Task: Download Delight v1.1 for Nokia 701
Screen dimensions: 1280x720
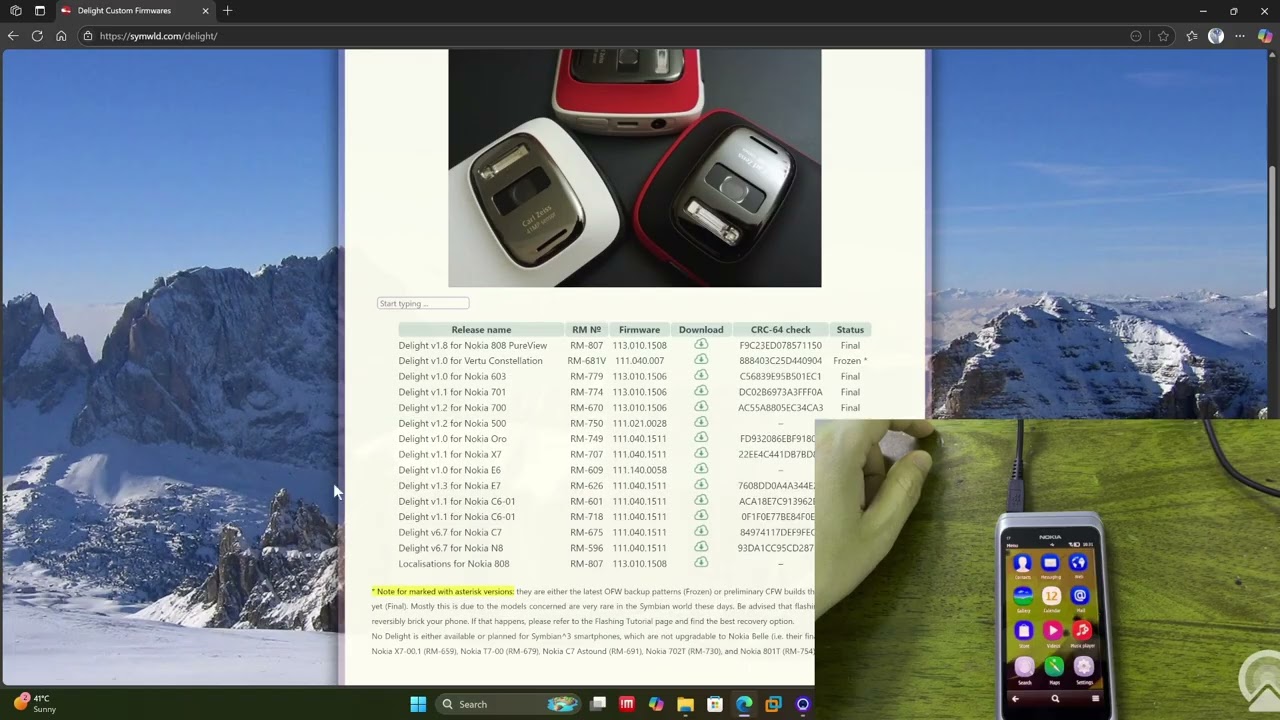Action: tap(701, 391)
